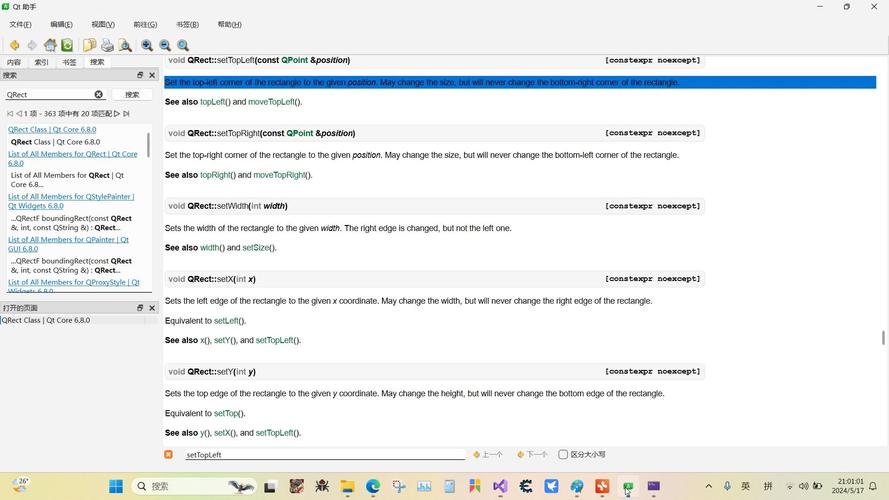This screenshot has height=500, width=889.
Task: Click the 搜索 button beside QRect field
Action: (x=132, y=95)
